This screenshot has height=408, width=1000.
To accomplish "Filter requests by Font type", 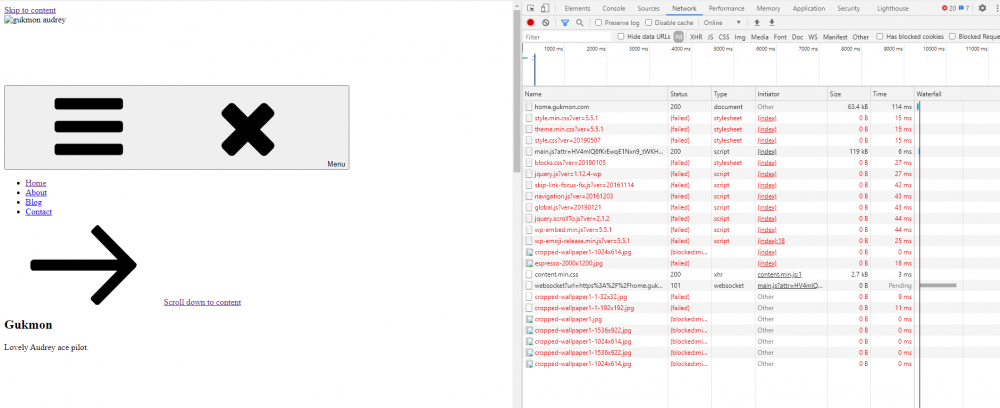I will 780,36.
